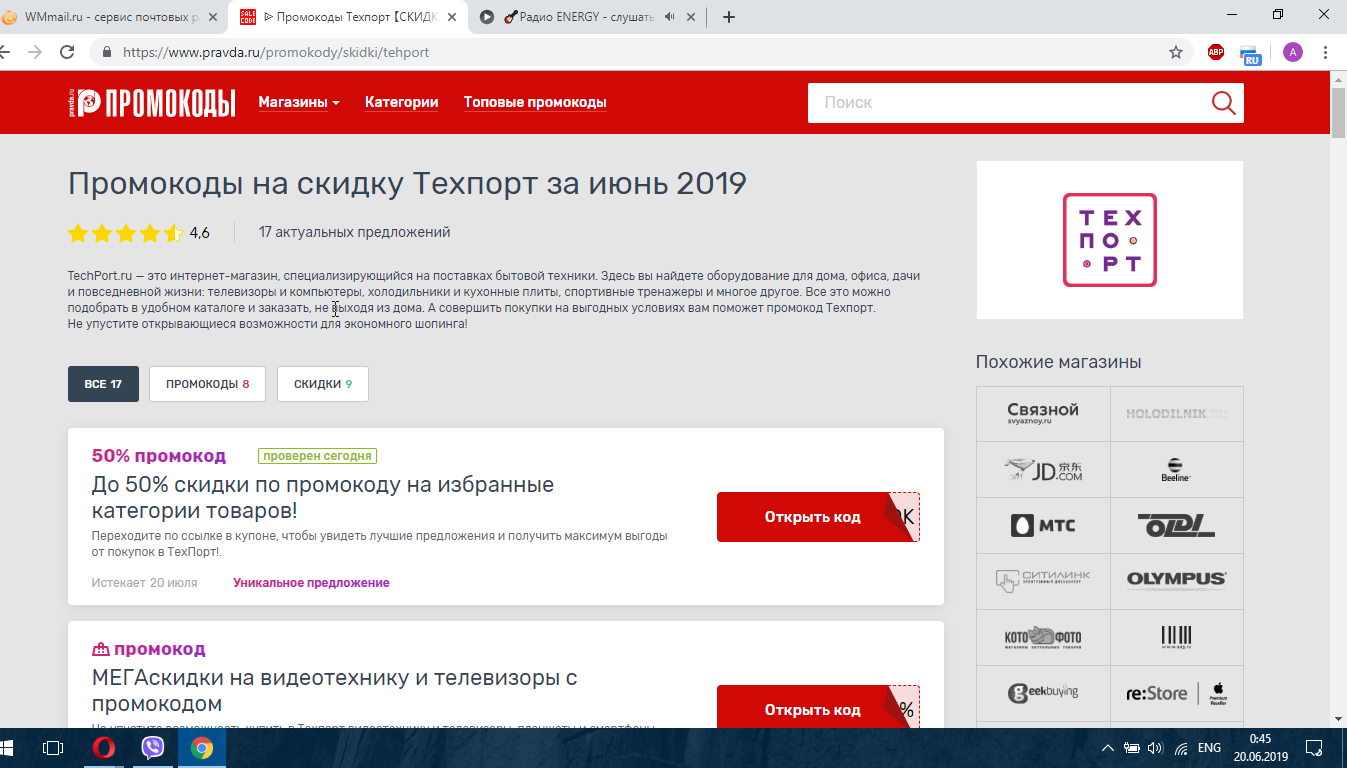This screenshot has width=1347, height=768.
Task: Bookmark page with star icon
Action: pos(1176,52)
